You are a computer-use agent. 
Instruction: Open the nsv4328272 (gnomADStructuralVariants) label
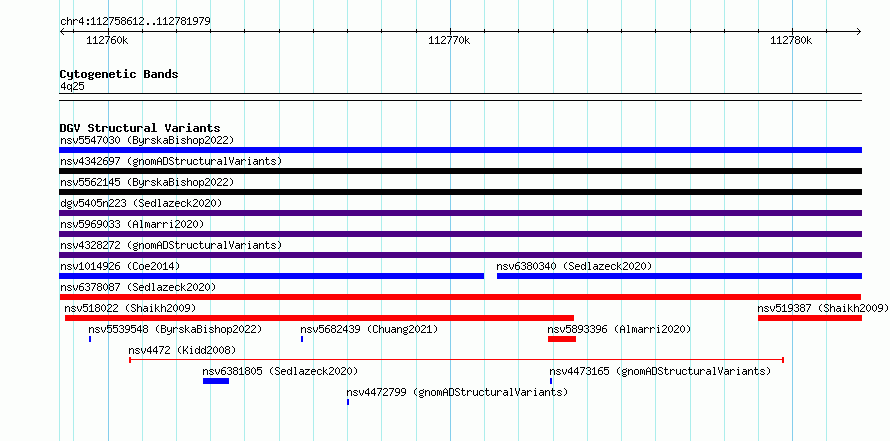click(x=171, y=245)
